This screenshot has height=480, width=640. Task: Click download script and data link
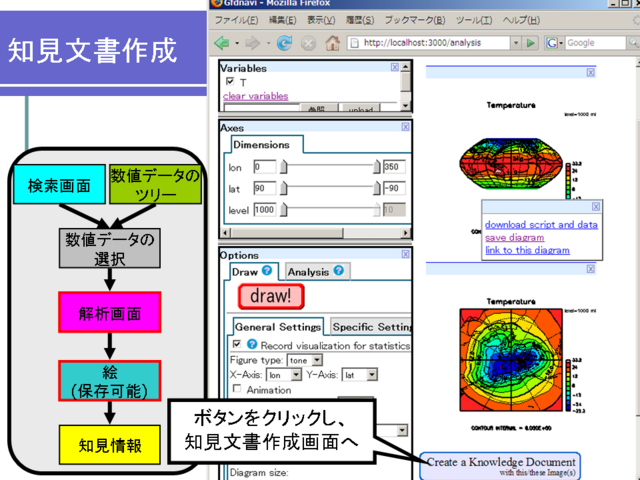[x=541, y=224]
